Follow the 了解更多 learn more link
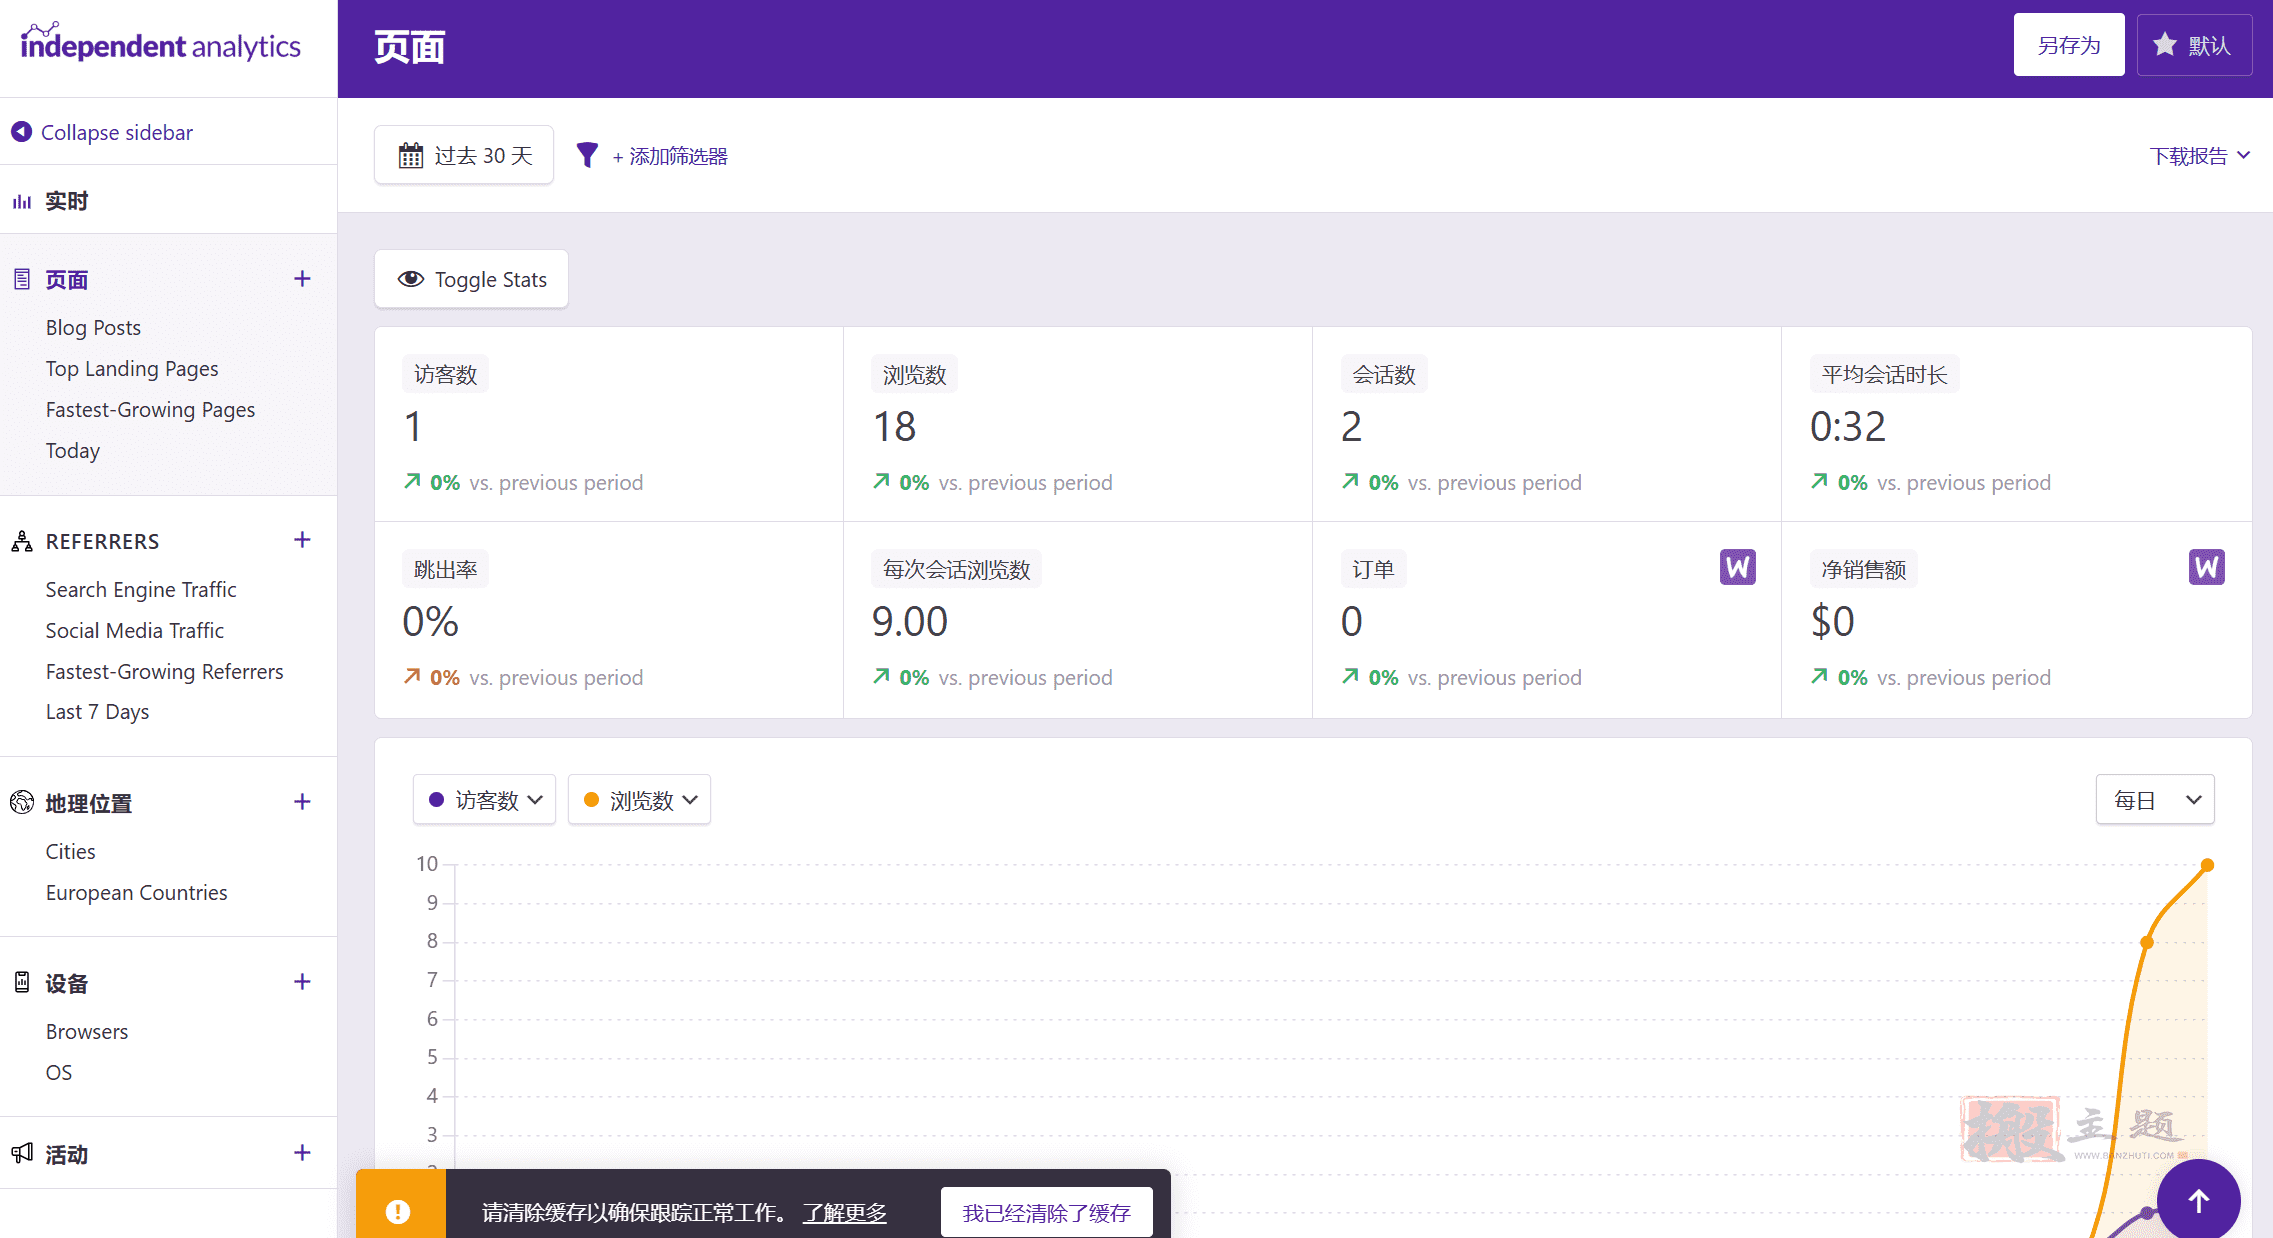Image resolution: width=2273 pixels, height=1238 pixels. pyautogui.click(x=845, y=1213)
